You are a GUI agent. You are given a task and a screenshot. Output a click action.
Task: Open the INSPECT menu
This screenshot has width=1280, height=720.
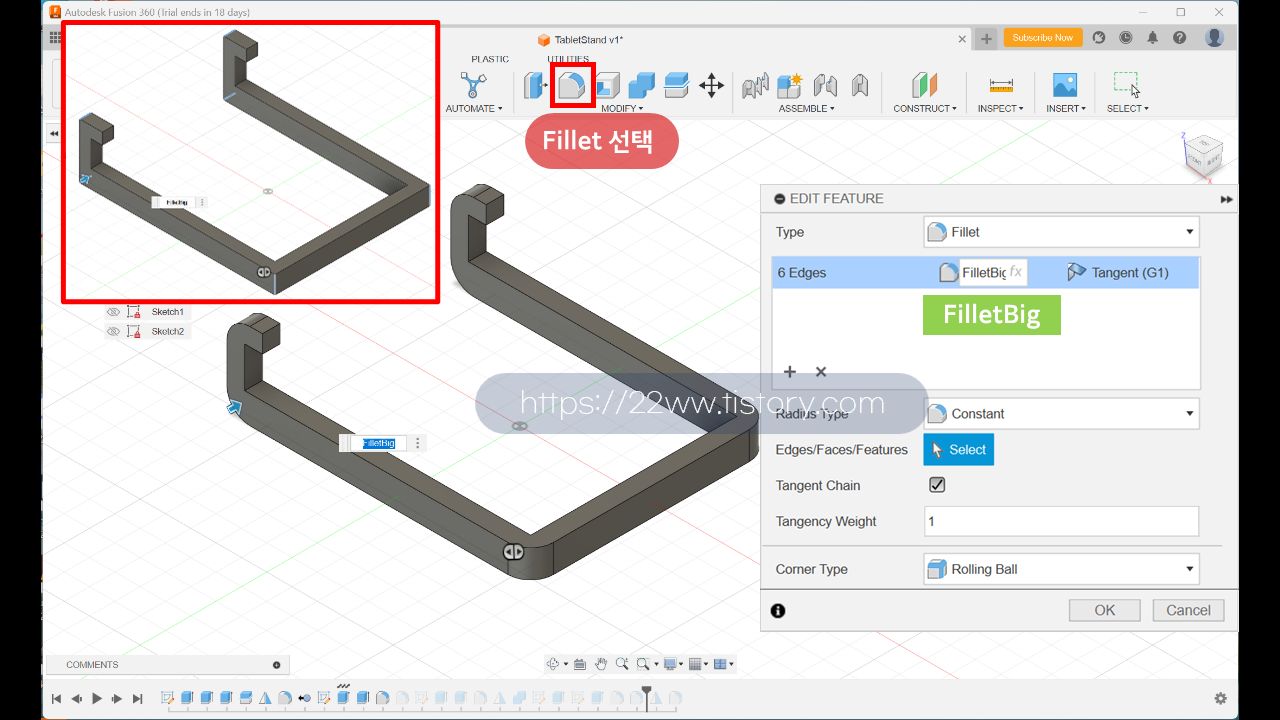(x=1000, y=108)
